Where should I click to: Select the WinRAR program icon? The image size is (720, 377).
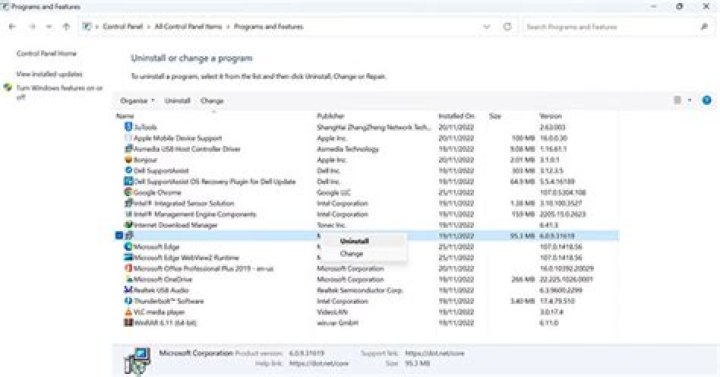pyautogui.click(x=128, y=322)
